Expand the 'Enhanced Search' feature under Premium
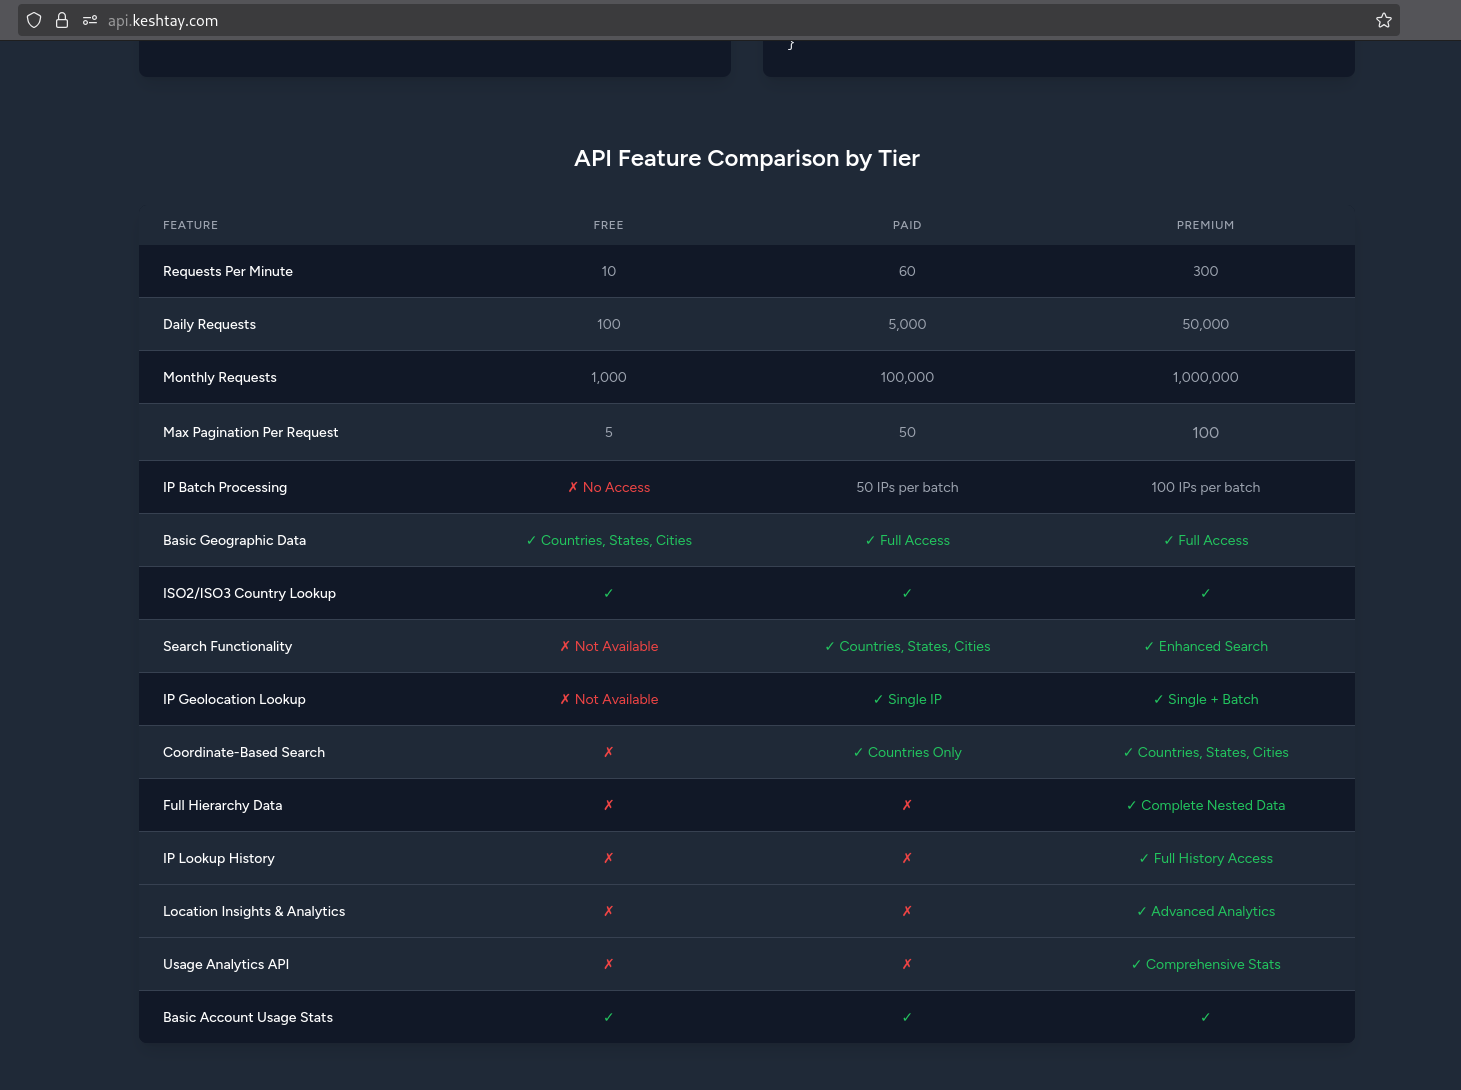 click(1206, 646)
